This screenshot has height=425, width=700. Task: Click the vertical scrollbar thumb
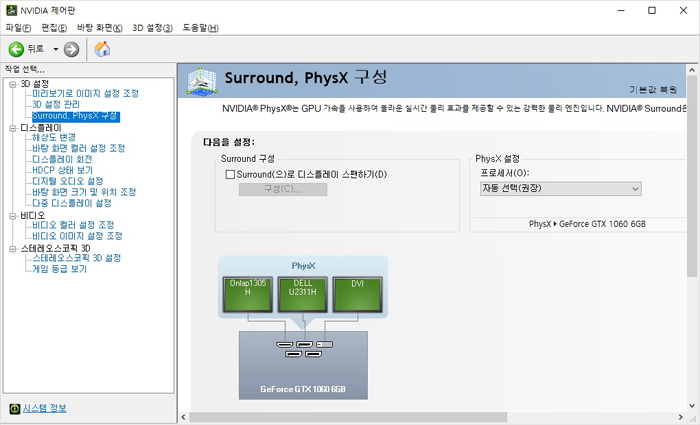[x=692, y=176]
